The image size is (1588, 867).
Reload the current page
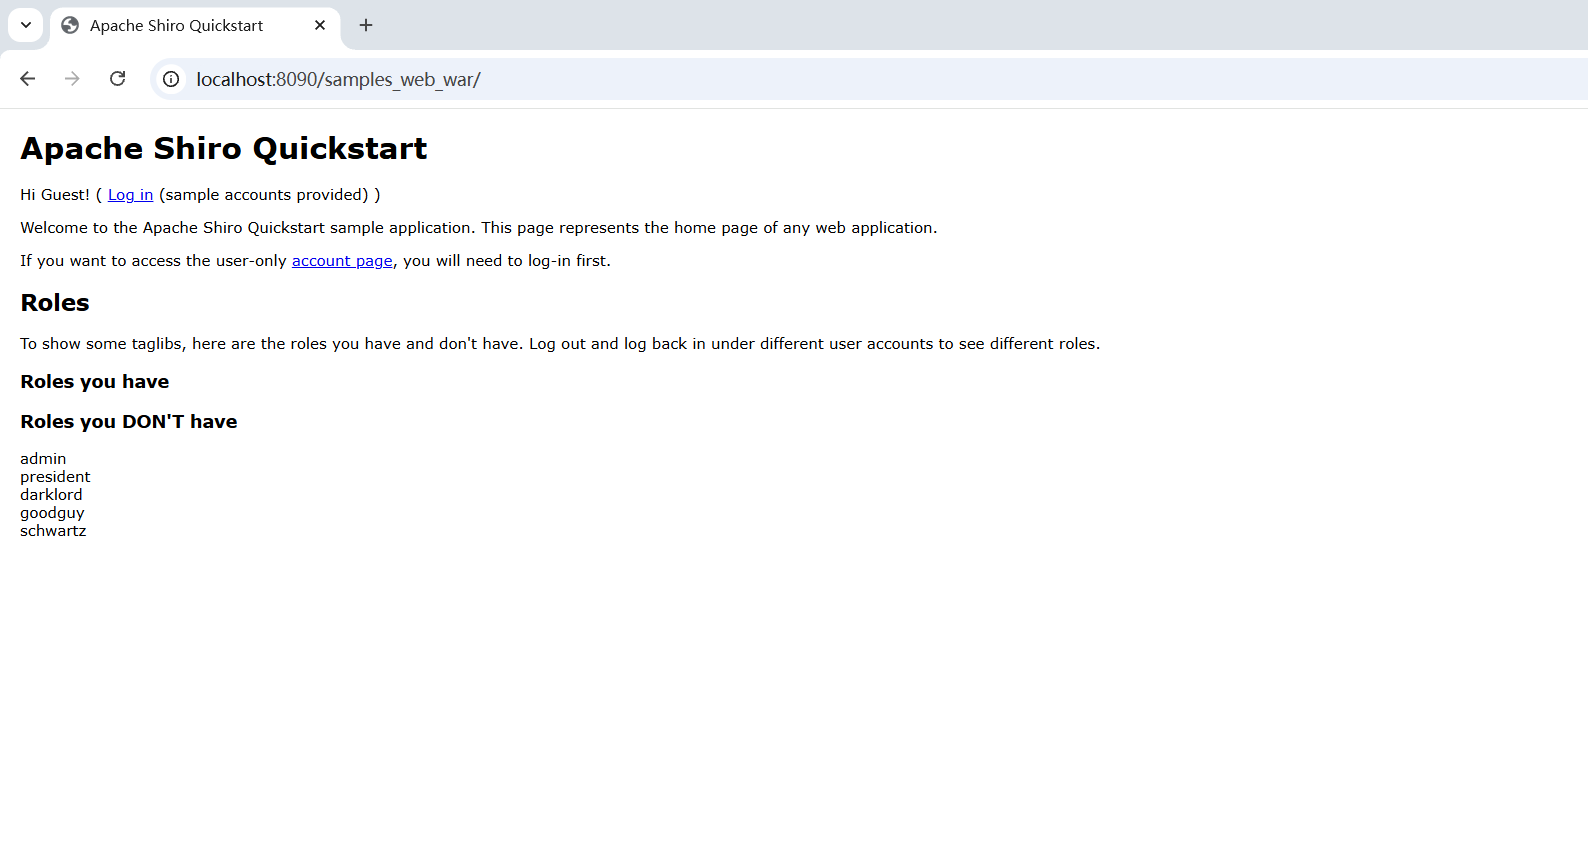[x=117, y=79]
